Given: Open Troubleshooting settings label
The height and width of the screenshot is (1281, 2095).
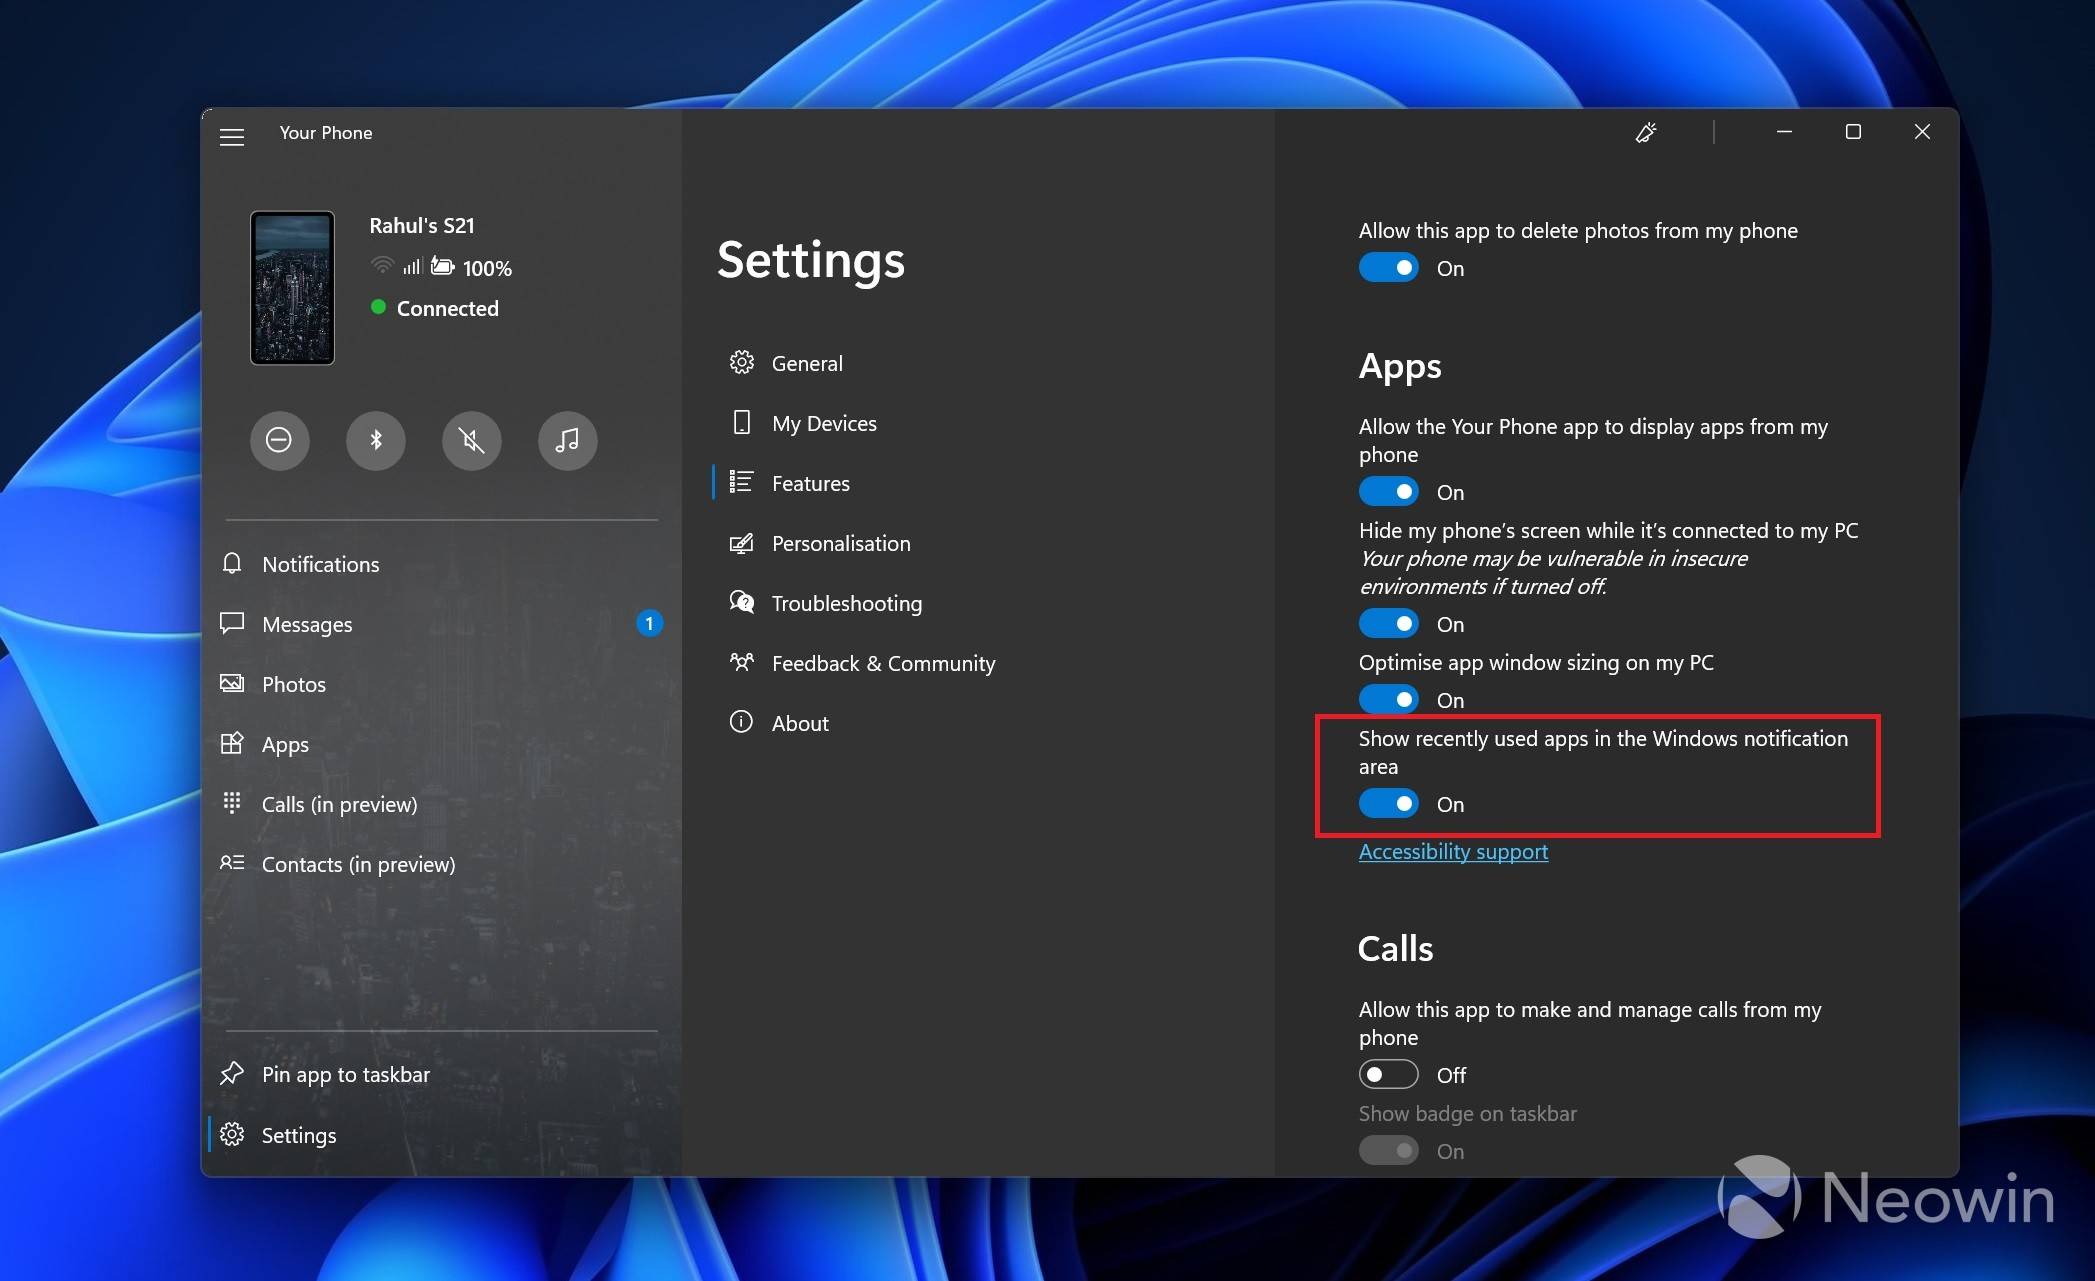Looking at the screenshot, I should tap(847, 603).
